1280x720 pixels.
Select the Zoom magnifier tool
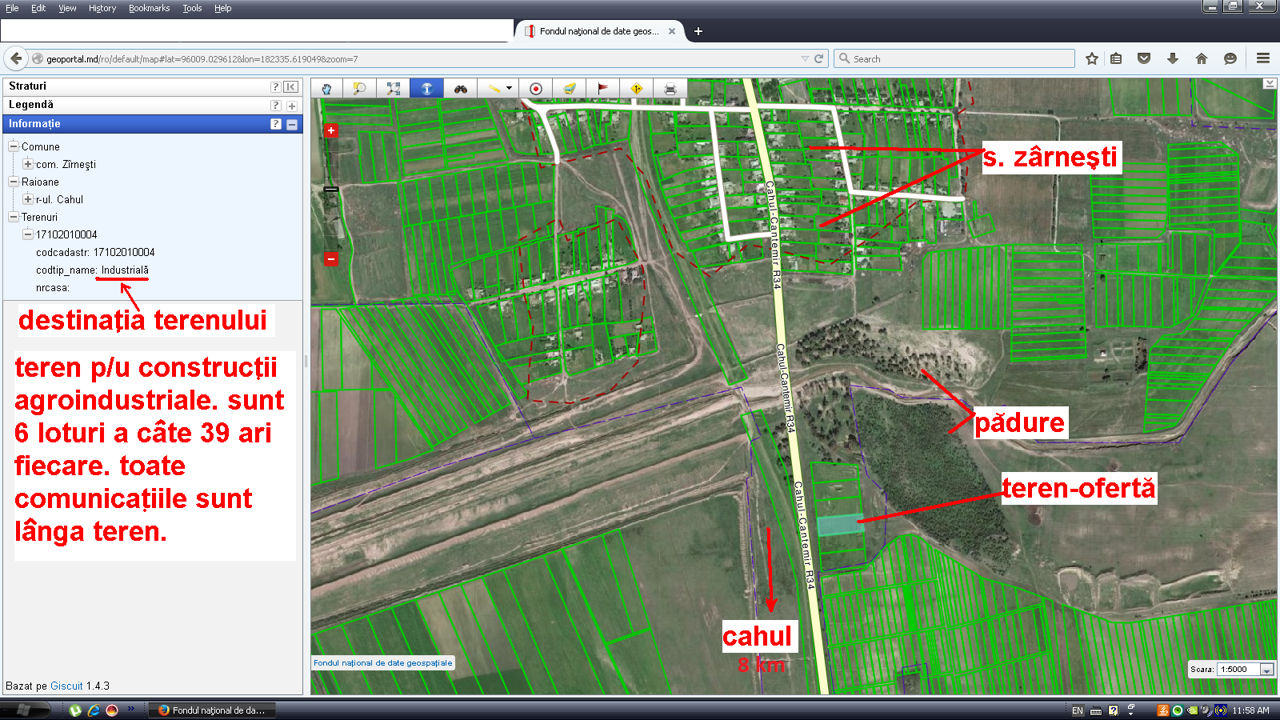(359, 88)
